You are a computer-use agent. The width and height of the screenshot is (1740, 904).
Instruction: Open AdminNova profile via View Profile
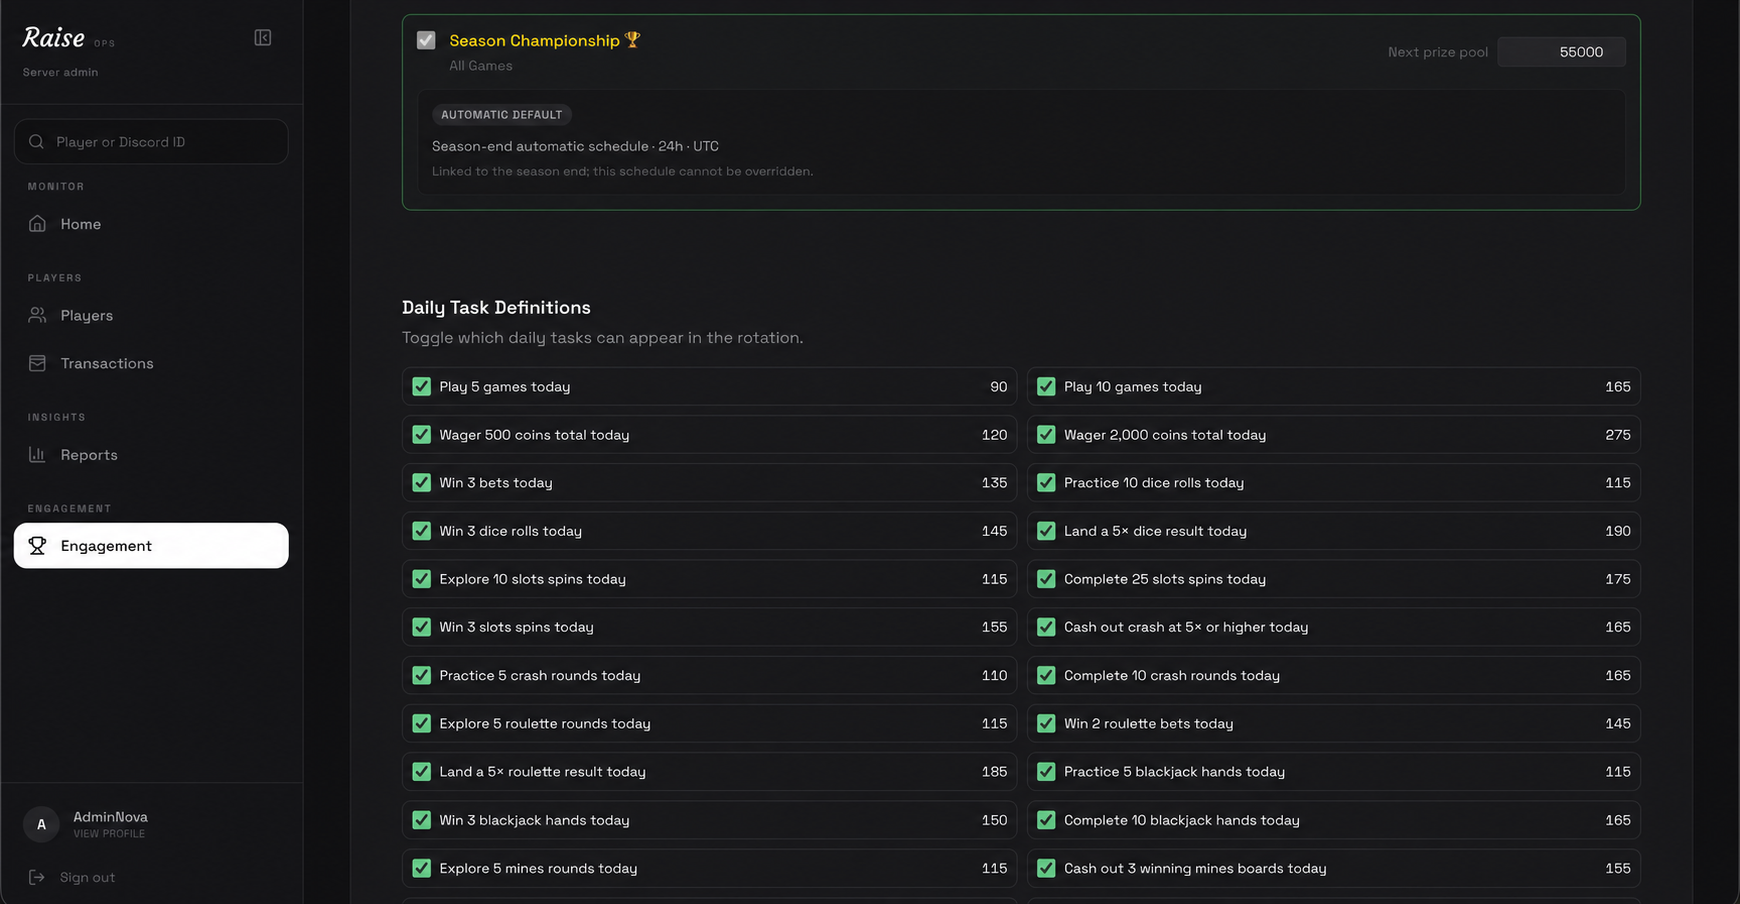click(109, 834)
